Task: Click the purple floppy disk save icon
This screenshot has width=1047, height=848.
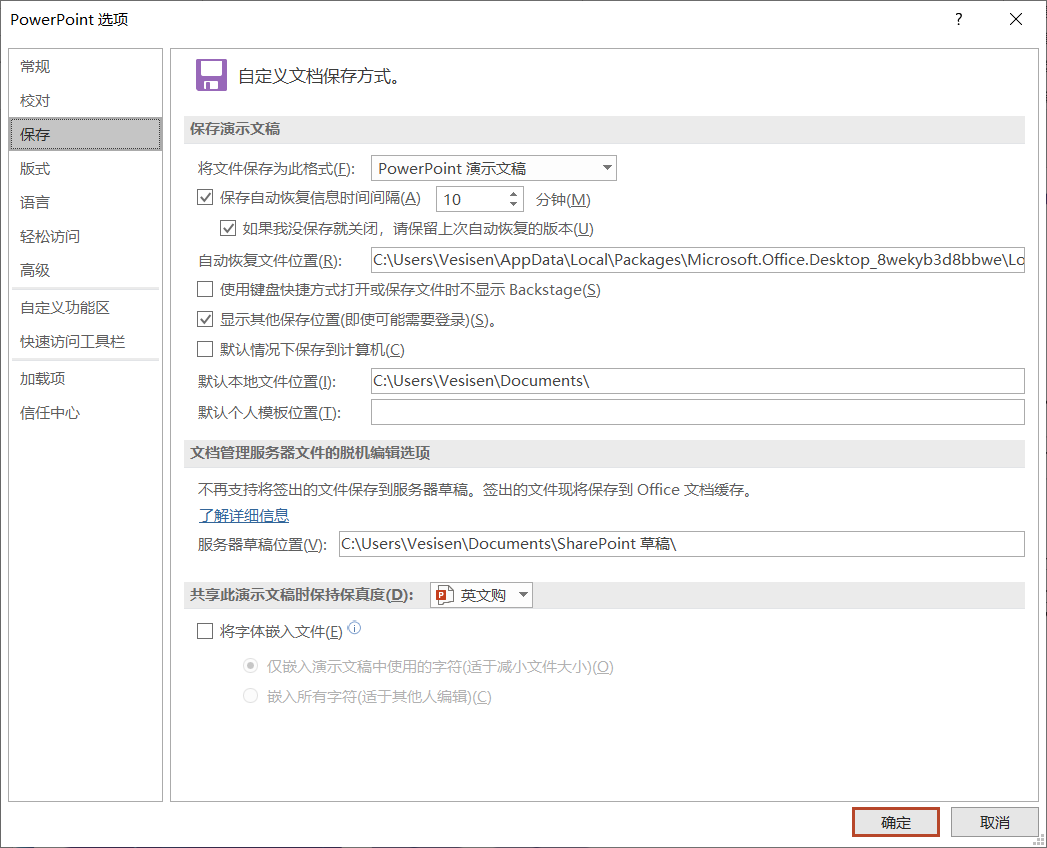Action: 211,75
